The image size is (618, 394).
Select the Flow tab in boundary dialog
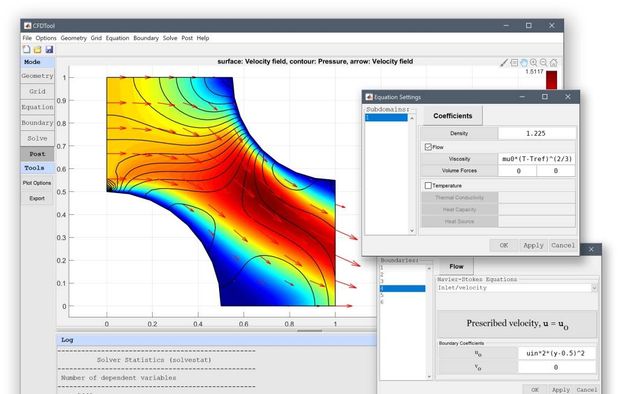point(456,267)
